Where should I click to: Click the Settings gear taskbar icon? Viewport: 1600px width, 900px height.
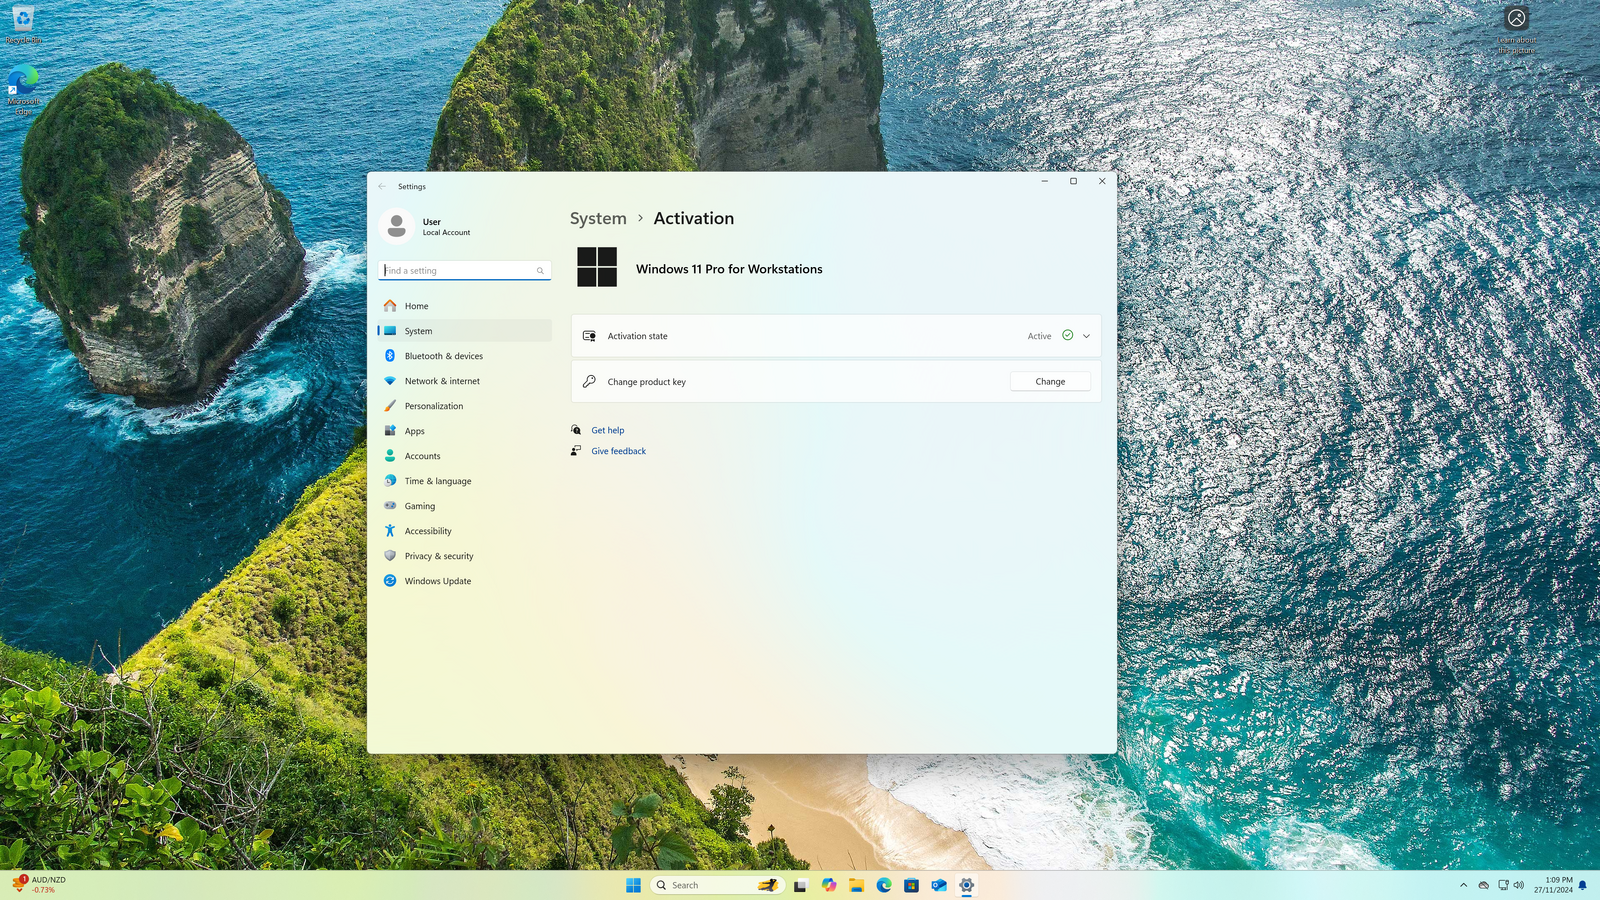coord(966,885)
